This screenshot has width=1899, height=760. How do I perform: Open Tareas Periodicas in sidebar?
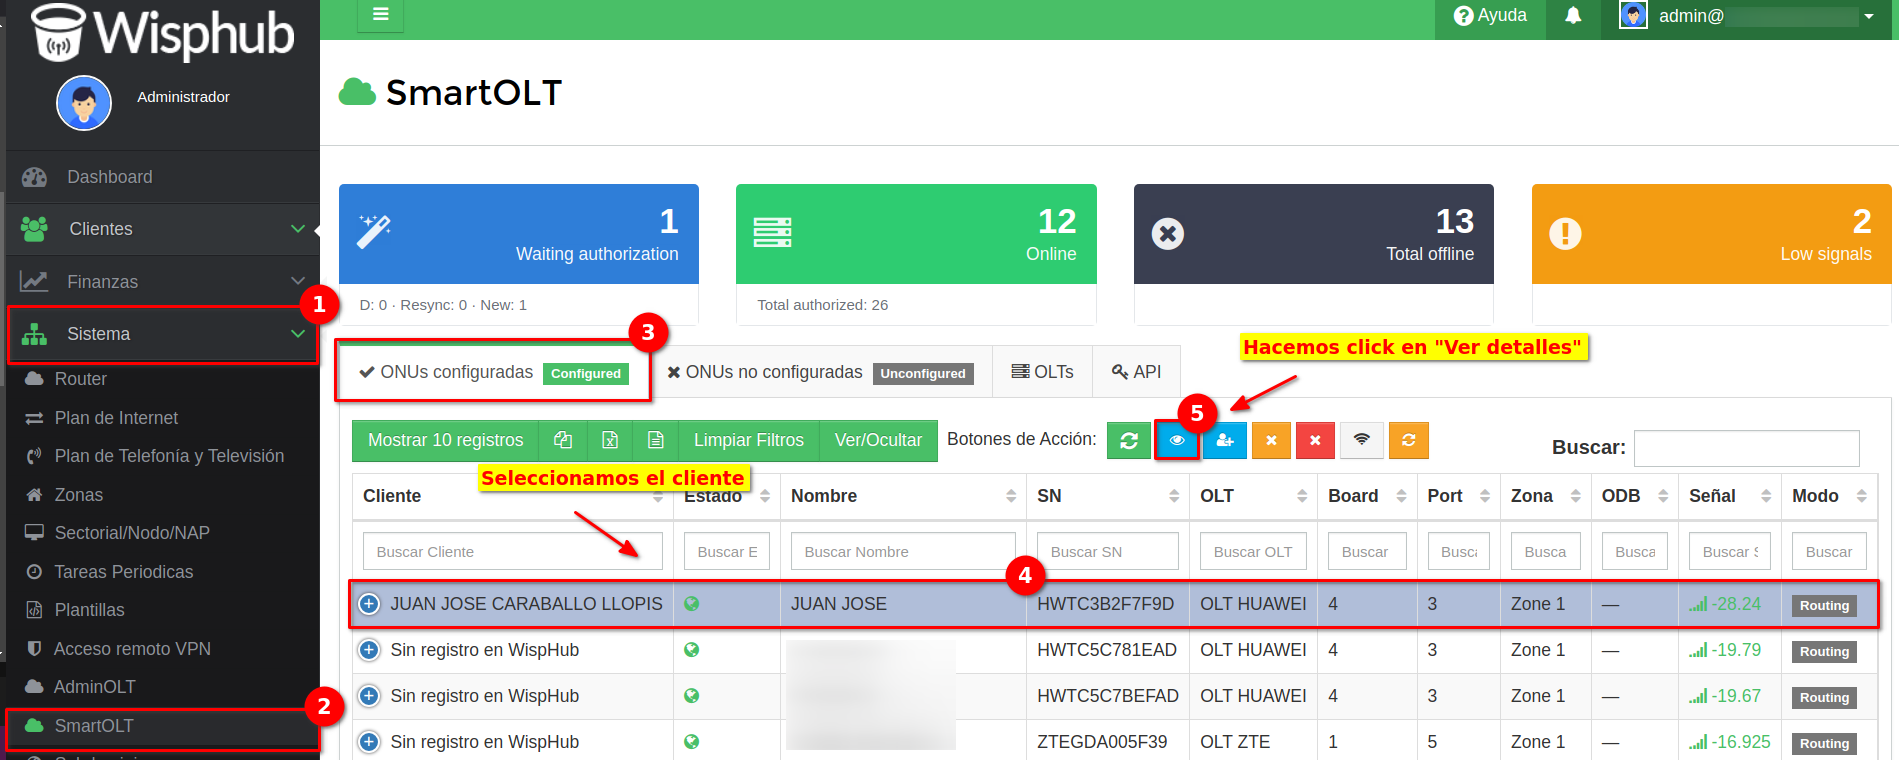click(123, 572)
